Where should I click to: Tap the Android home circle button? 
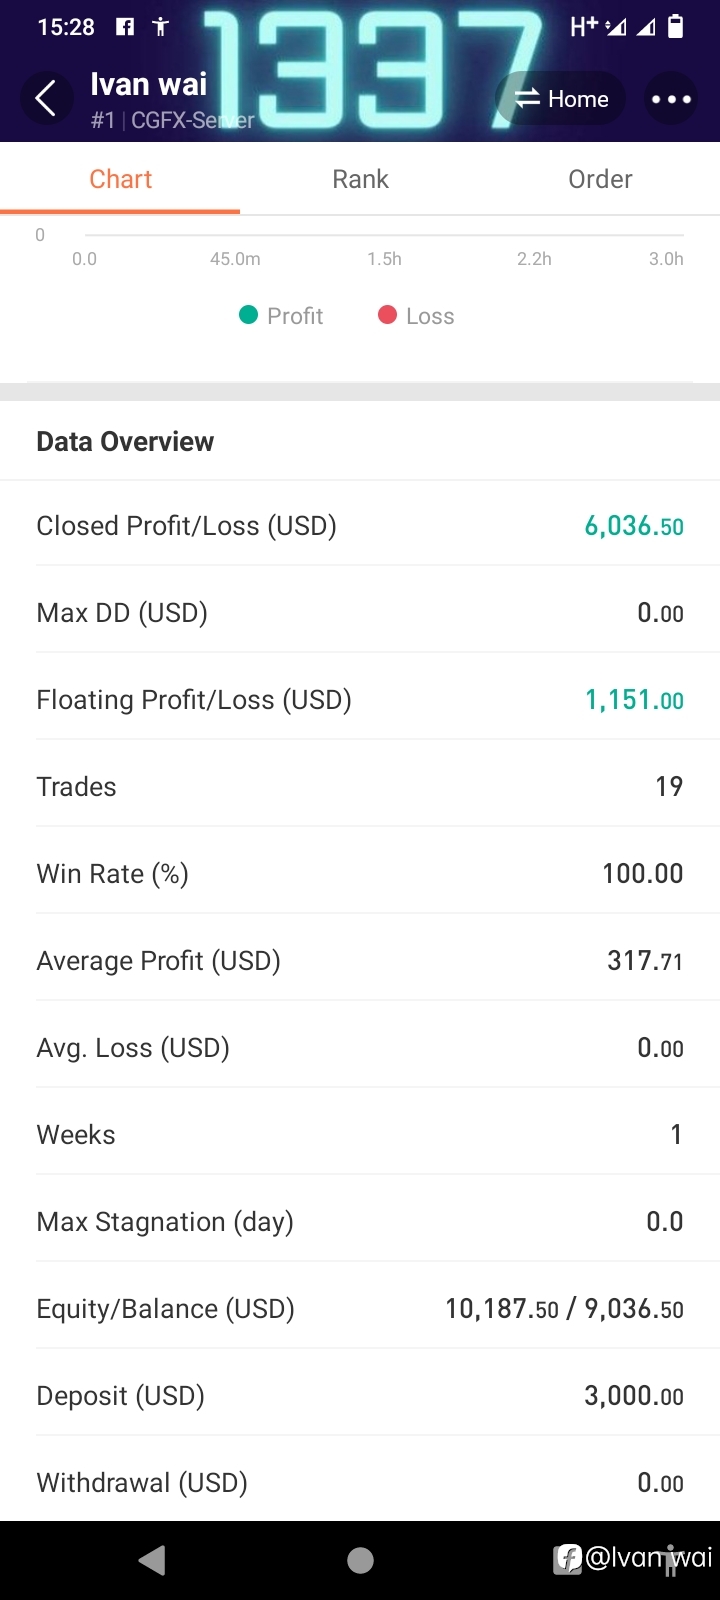pos(360,1560)
